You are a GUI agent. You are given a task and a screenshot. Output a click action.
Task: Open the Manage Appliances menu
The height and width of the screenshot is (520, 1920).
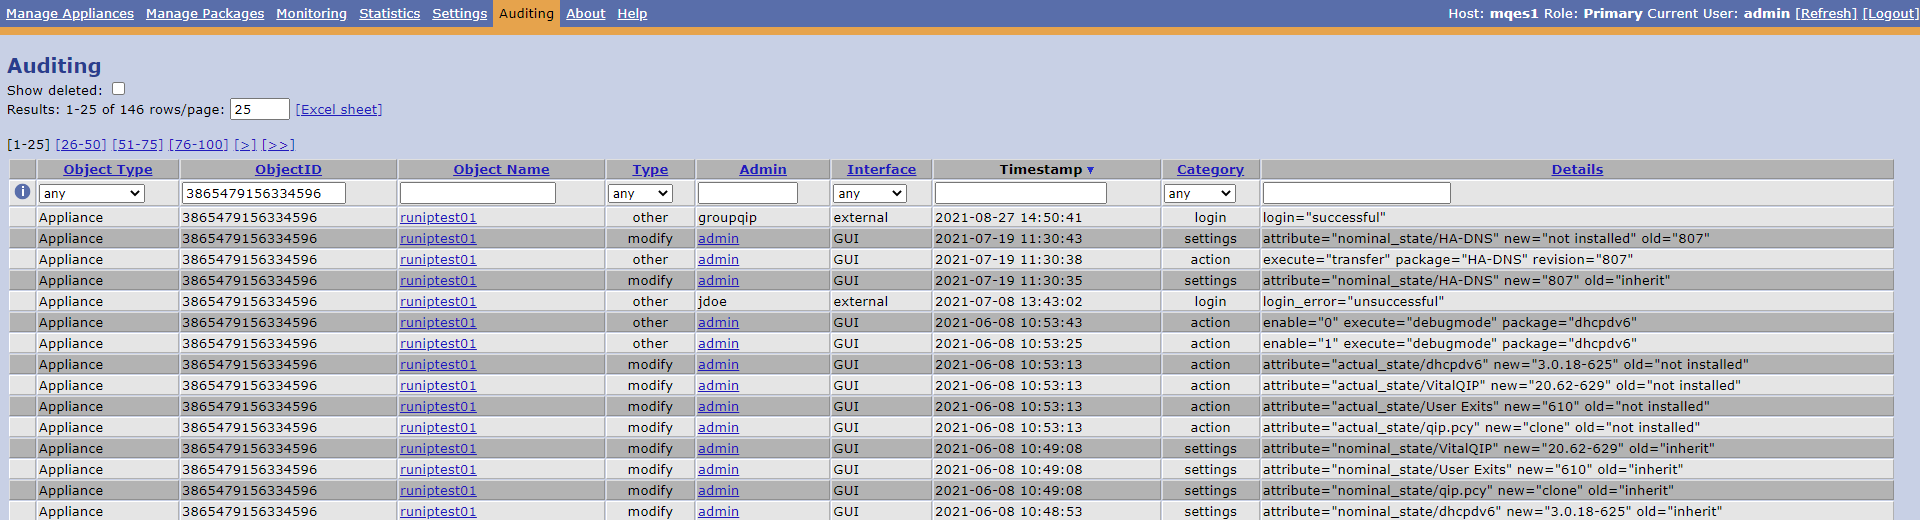(x=70, y=13)
